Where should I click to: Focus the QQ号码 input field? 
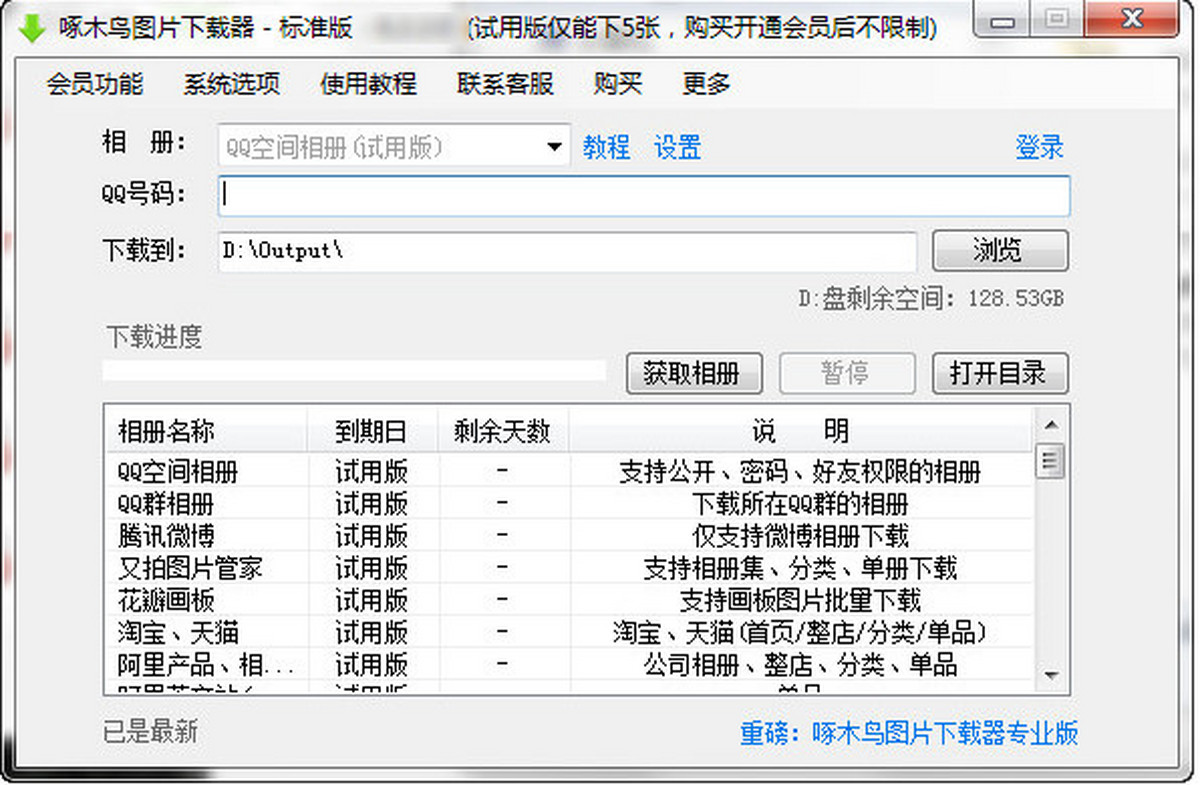[x=643, y=196]
